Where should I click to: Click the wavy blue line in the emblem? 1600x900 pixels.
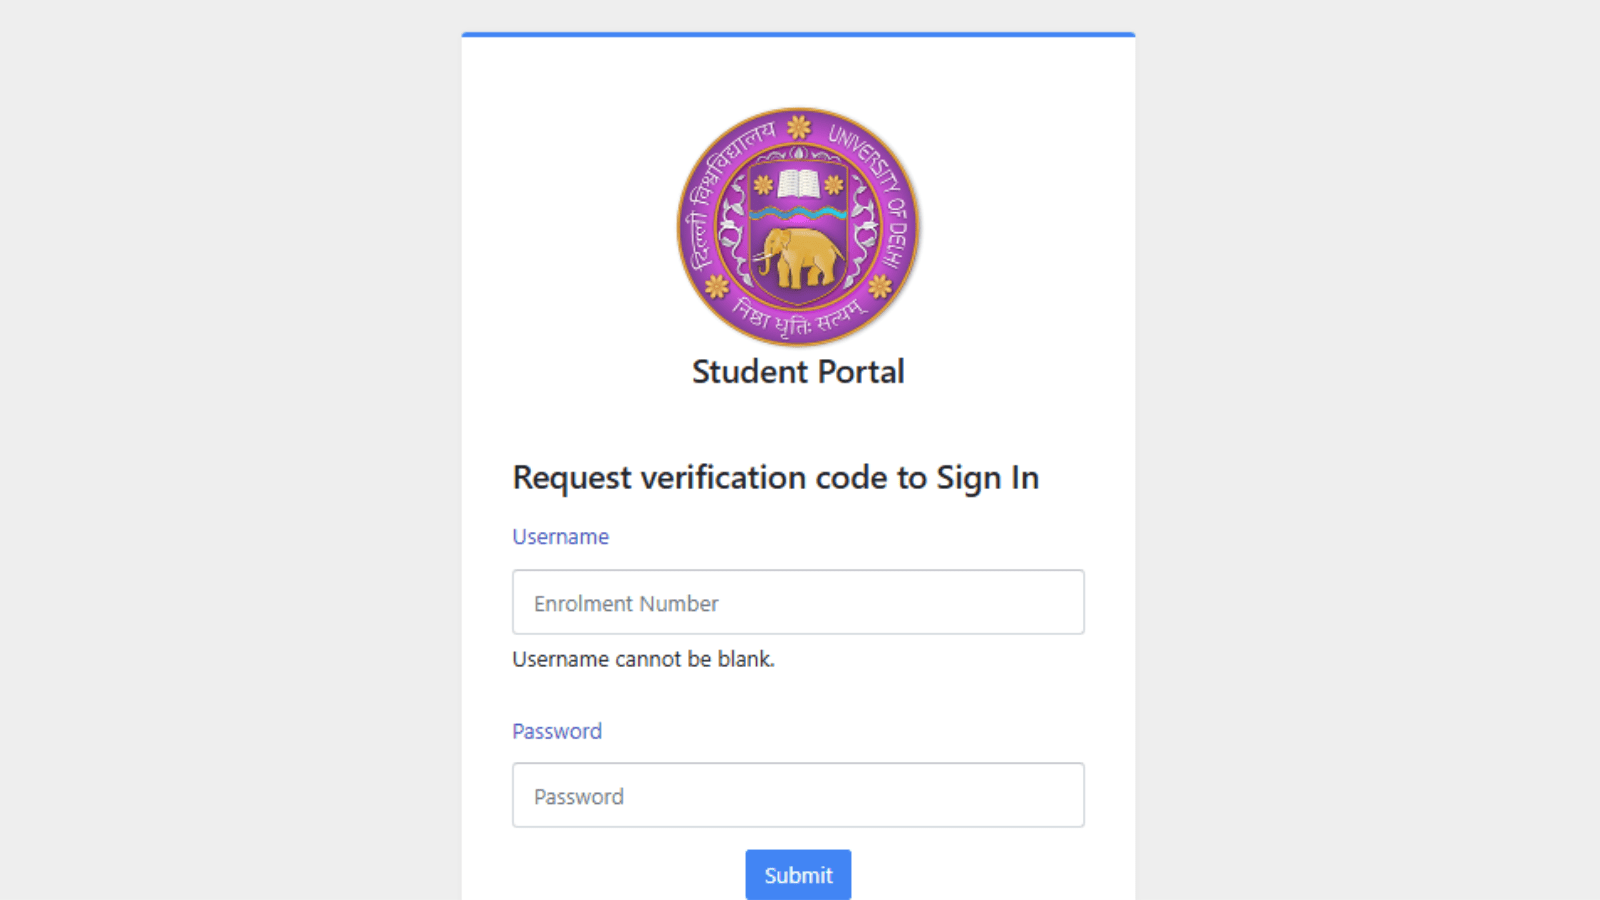click(798, 213)
